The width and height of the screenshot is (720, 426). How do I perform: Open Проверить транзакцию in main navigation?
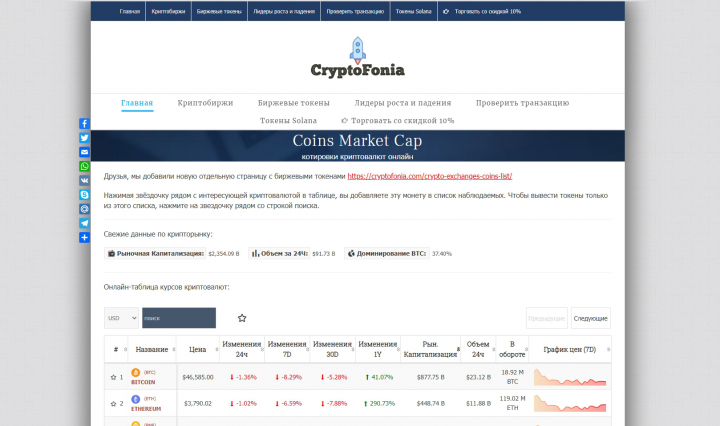coord(523,103)
